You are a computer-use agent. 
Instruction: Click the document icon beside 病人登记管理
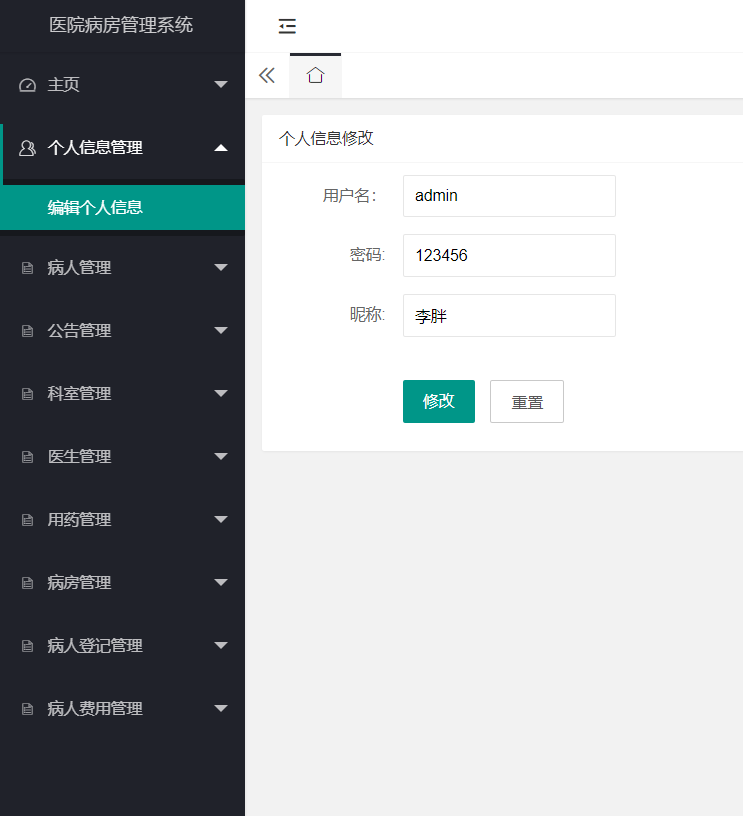[x=28, y=646]
